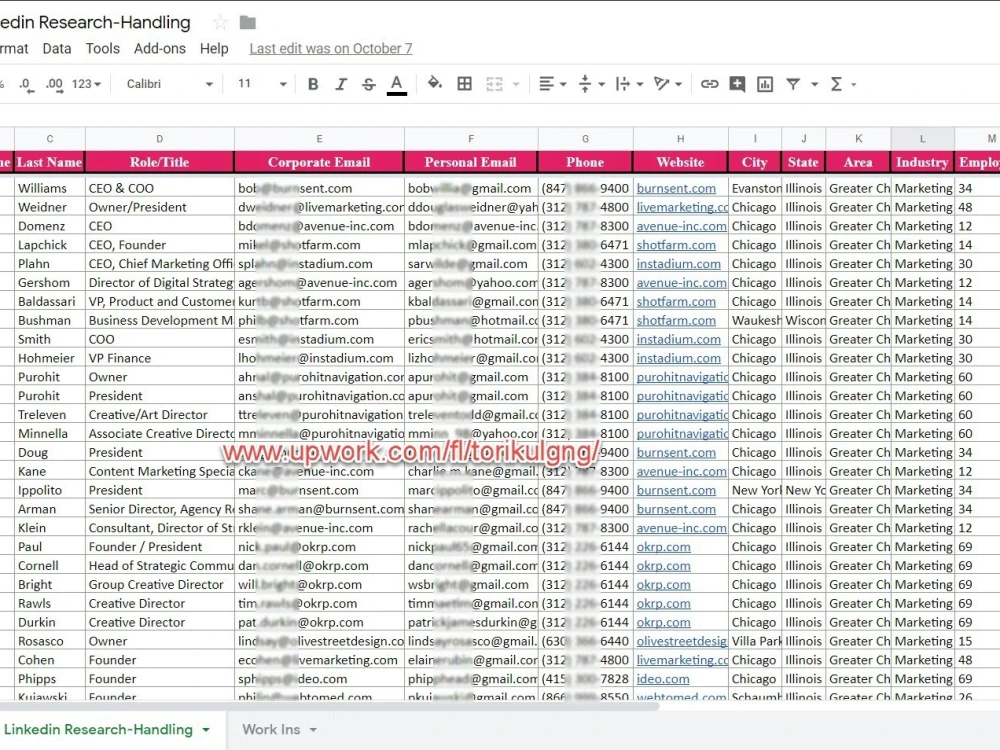Open text rotation options
1000x750 pixels.
[668, 84]
